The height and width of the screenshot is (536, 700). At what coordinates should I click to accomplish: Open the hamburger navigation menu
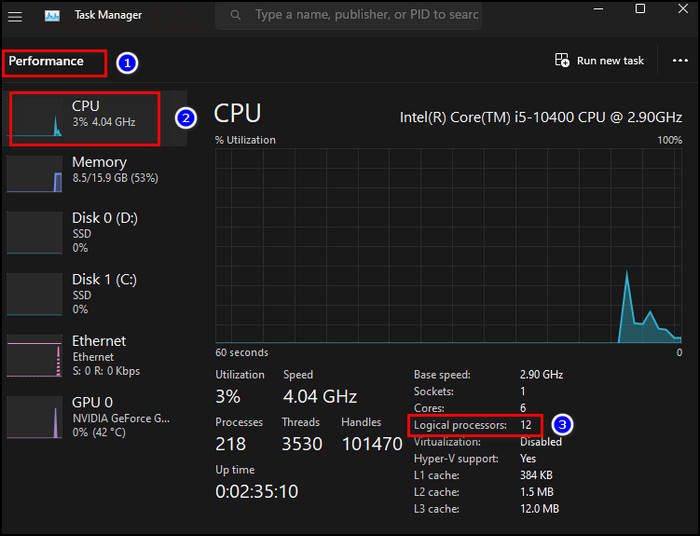coord(15,17)
